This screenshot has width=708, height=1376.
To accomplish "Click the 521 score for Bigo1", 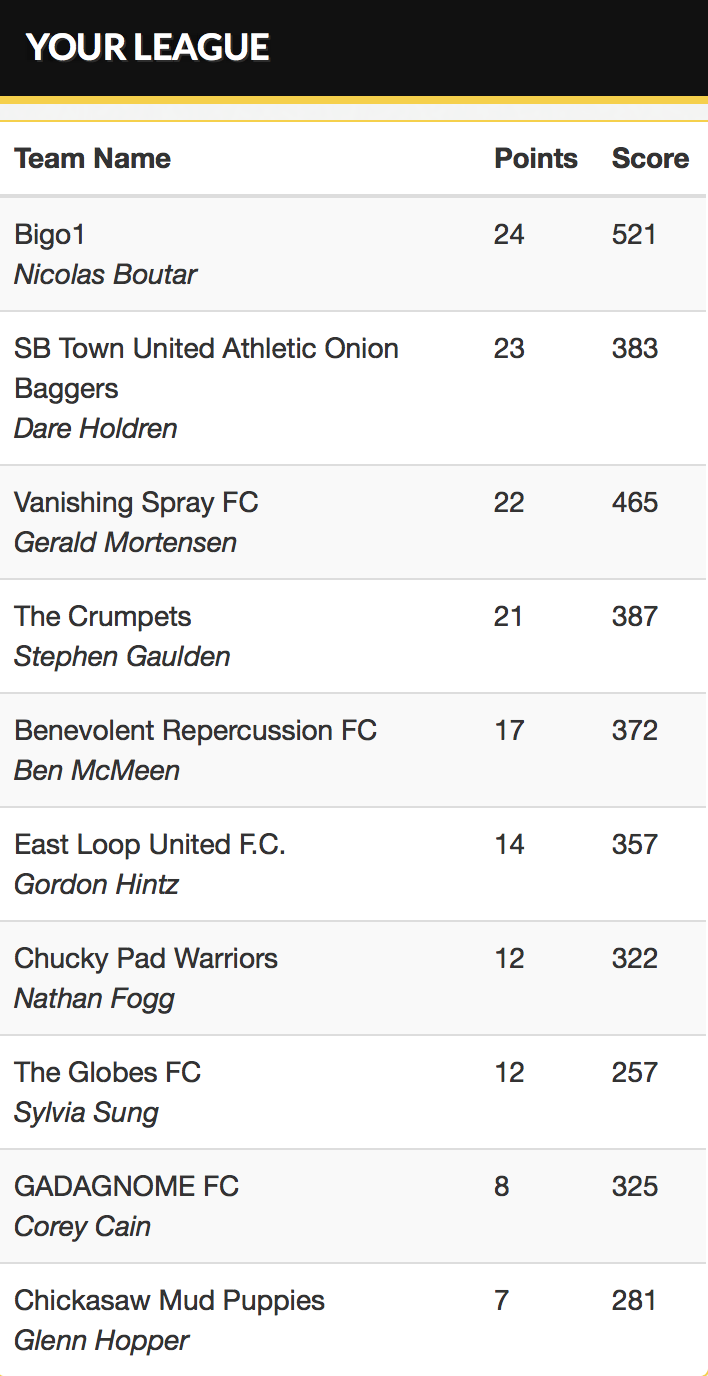I will tap(634, 234).
